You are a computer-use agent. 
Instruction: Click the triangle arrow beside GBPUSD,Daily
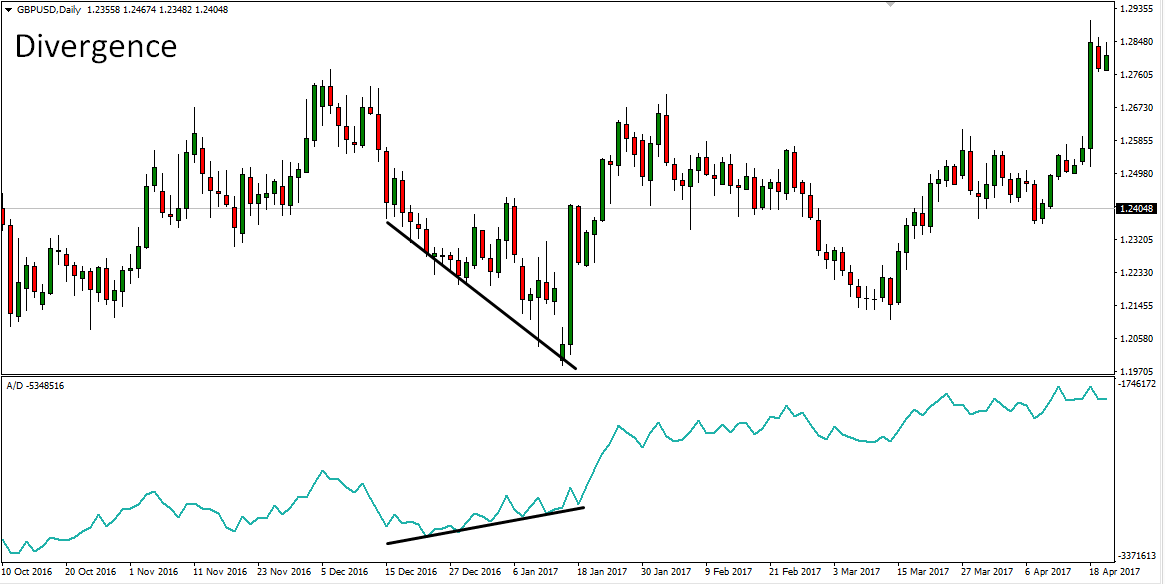pyautogui.click(x=9, y=9)
